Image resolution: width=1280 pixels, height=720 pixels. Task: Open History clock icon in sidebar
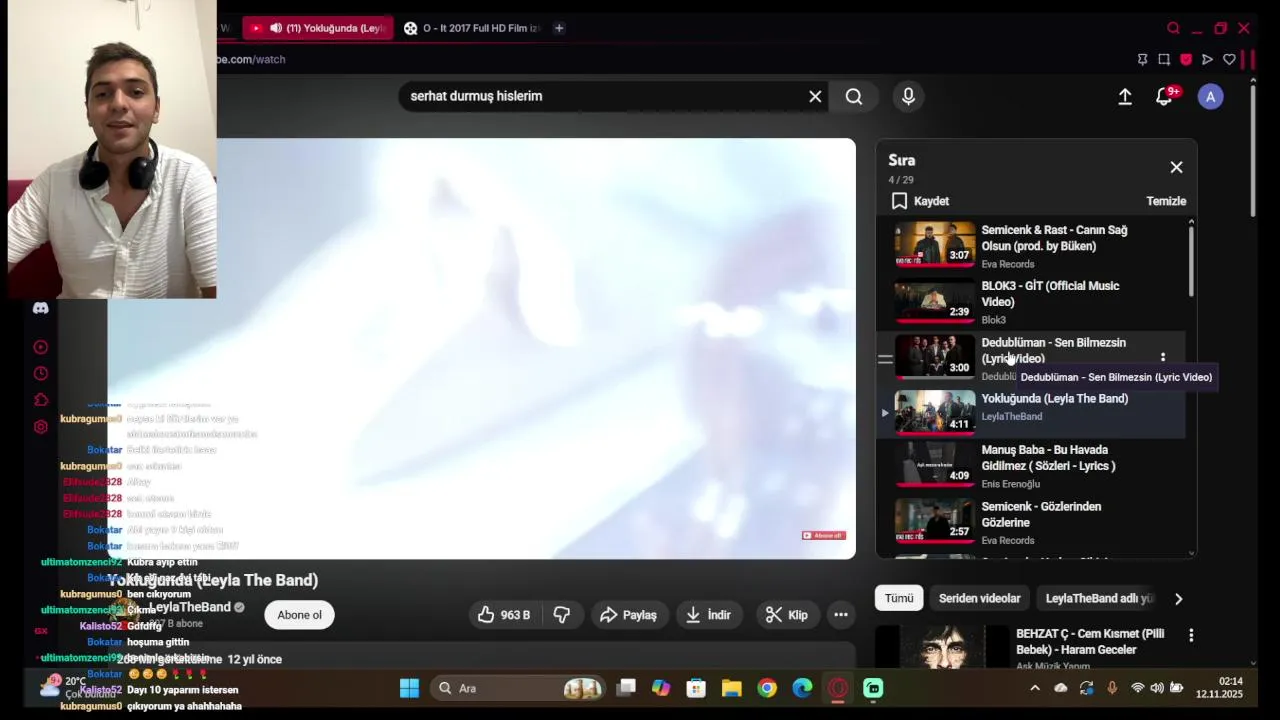tap(41, 374)
